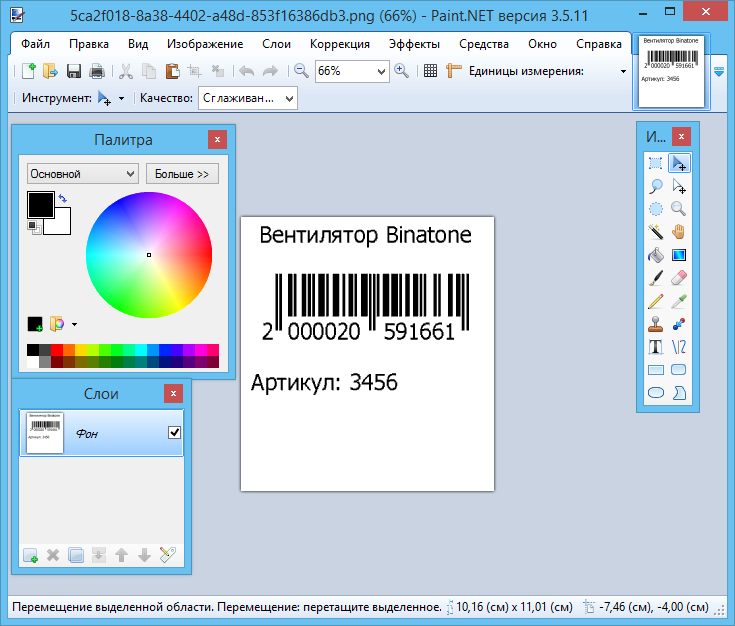Select the Pan hand tool
Screen dimensions: 735x626
pos(679,232)
